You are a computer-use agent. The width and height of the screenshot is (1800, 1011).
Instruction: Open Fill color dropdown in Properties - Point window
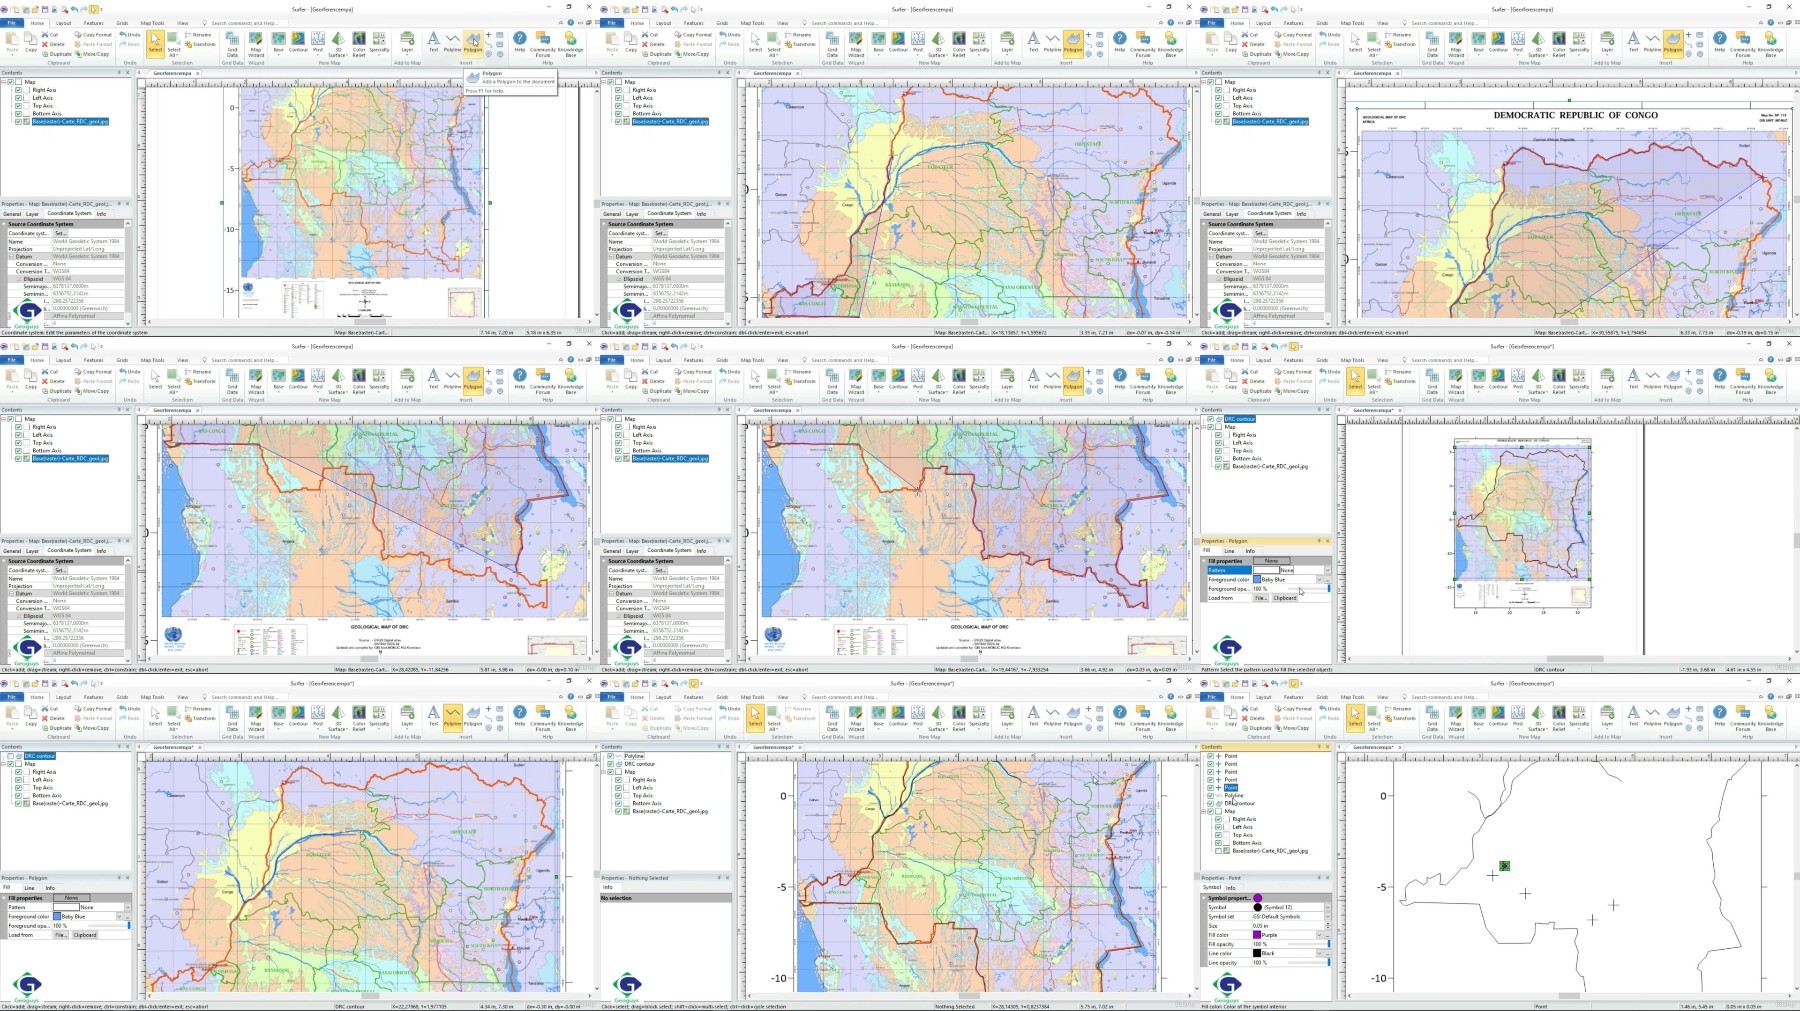coord(1319,935)
